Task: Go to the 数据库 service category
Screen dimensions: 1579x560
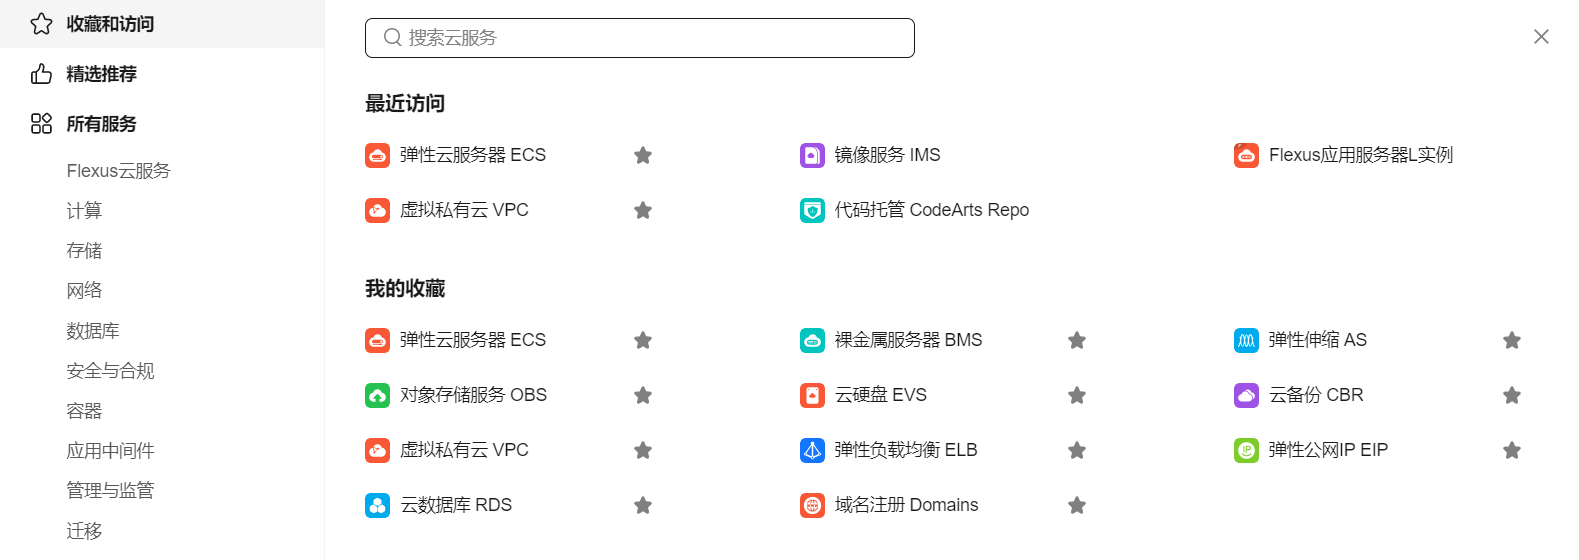Action: tap(93, 331)
